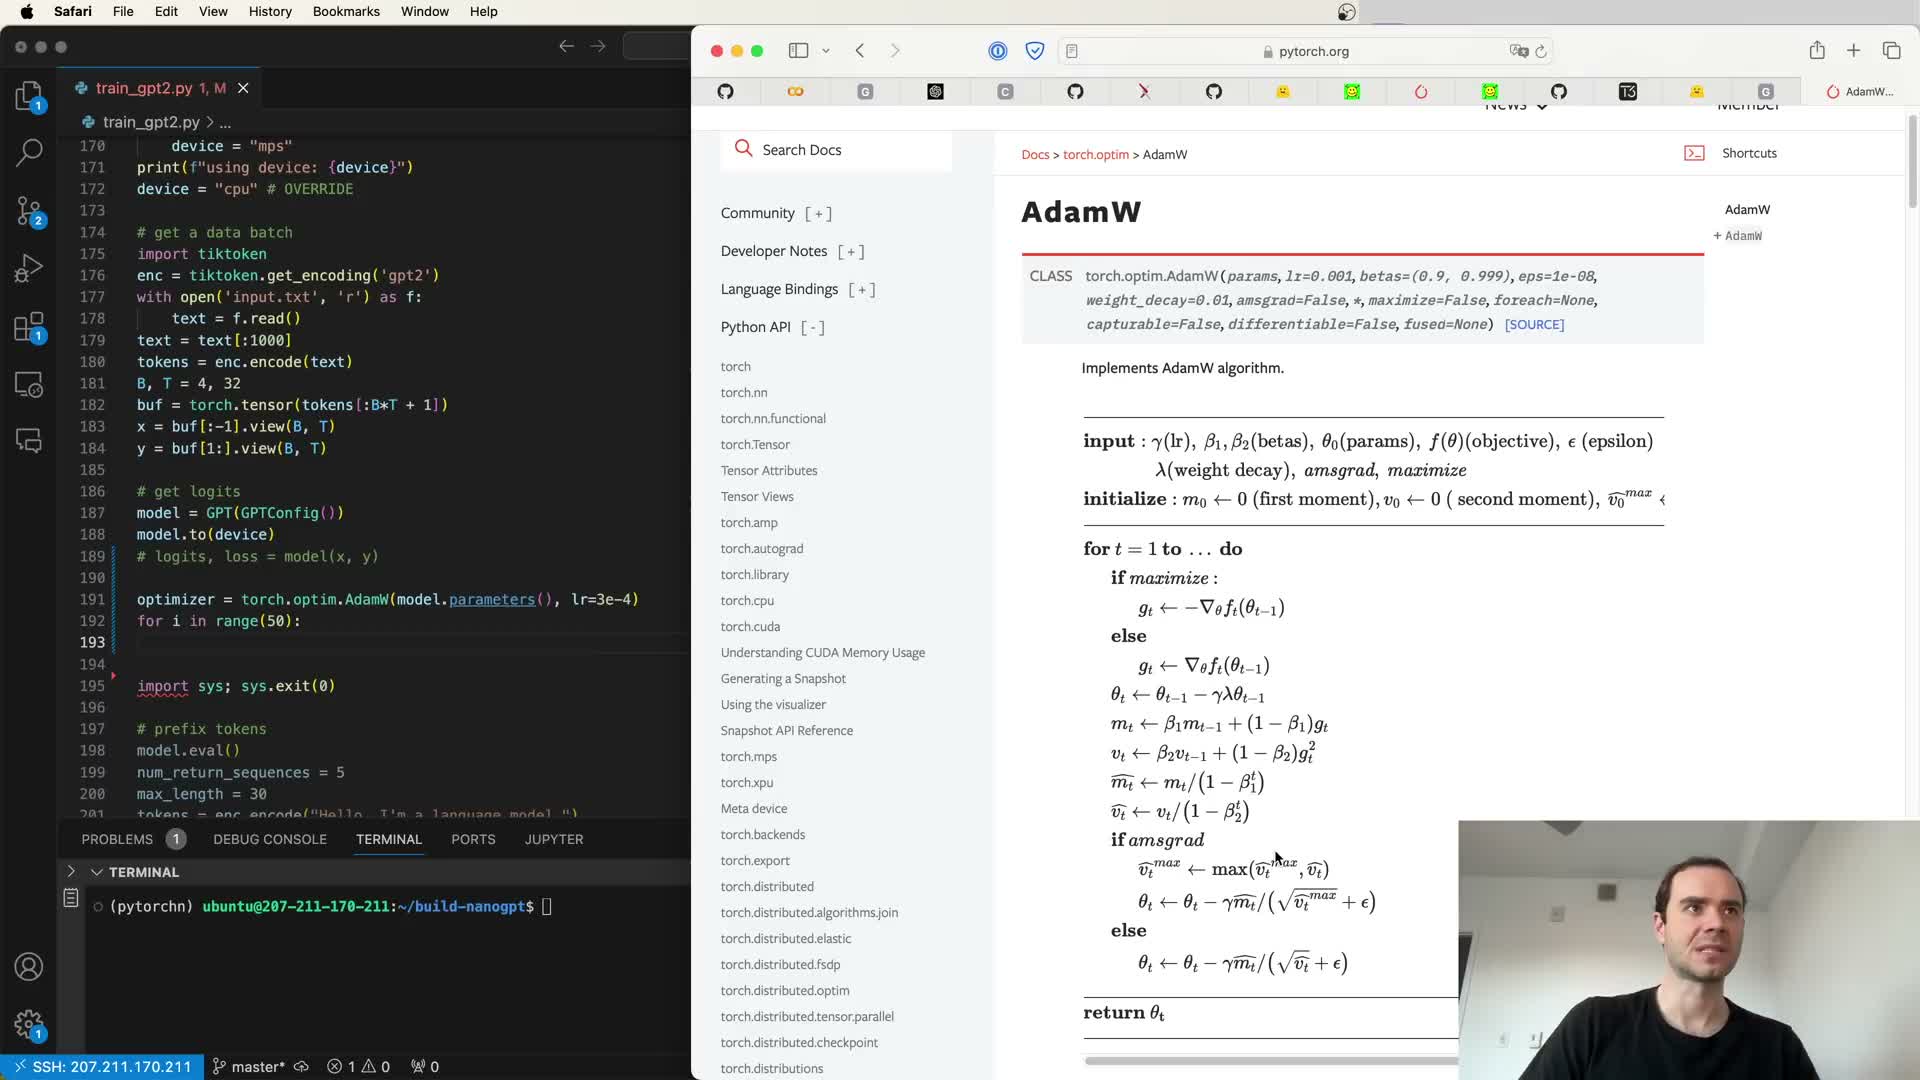Open the Explorer icon in VS Code sidebar
The image size is (1920, 1080).
pyautogui.click(x=29, y=96)
